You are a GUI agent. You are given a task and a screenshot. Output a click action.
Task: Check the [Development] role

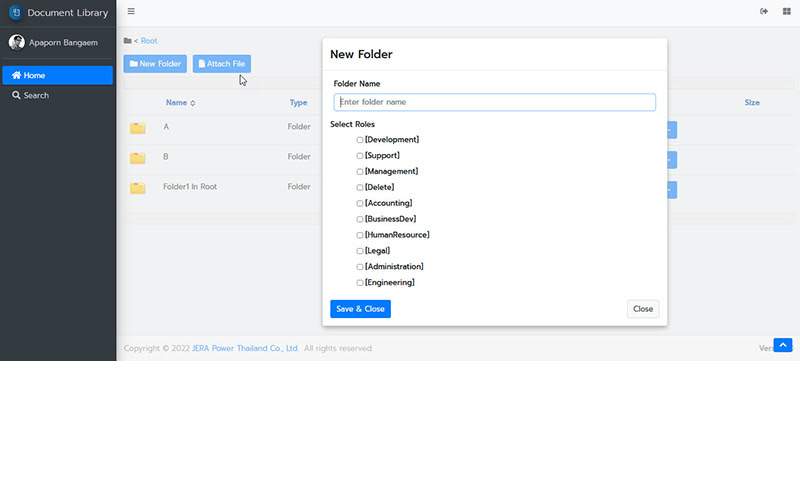coord(360,140)
